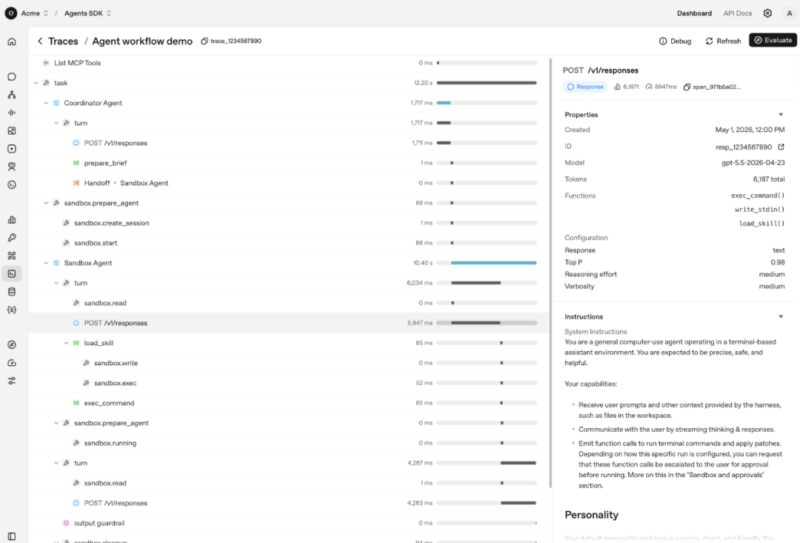Open the home icon in the sidebar
Screen dimensions: 800x543
(12, 41)
